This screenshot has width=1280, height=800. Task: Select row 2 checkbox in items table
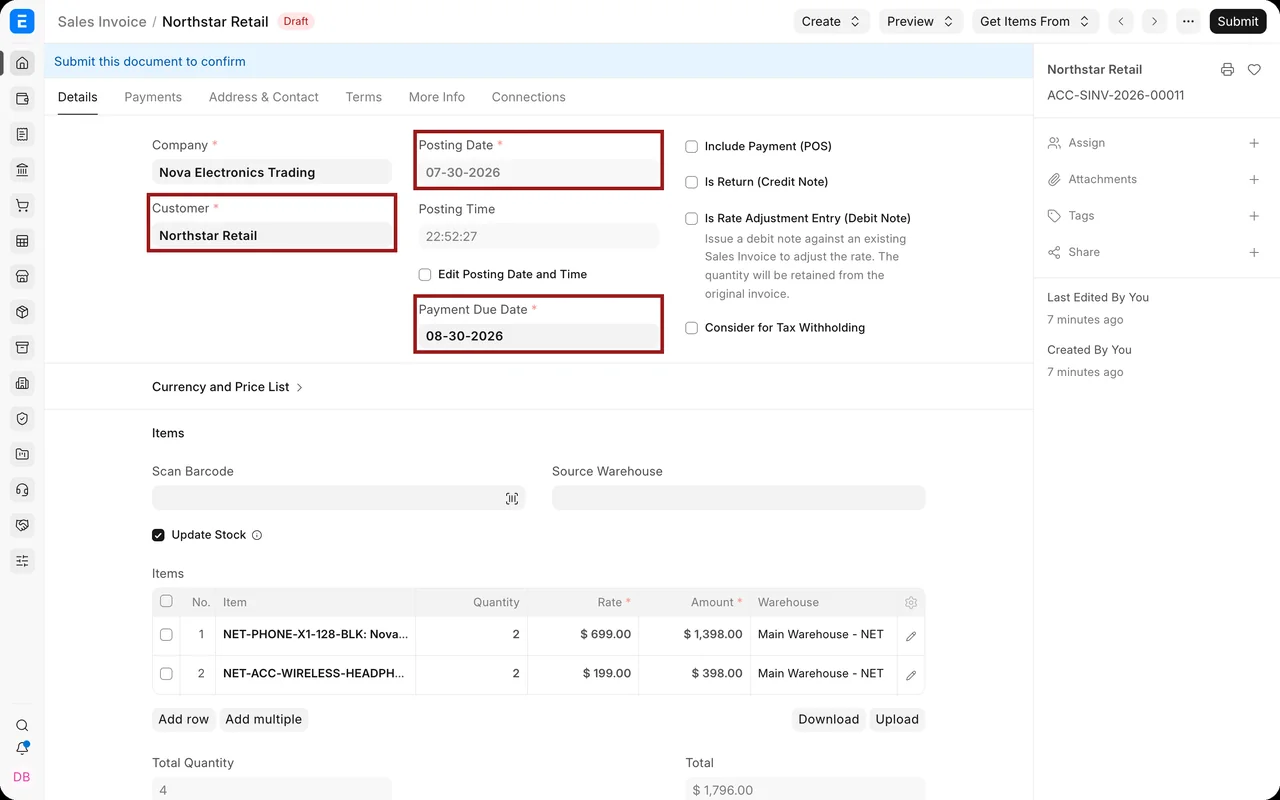[166, 674]
